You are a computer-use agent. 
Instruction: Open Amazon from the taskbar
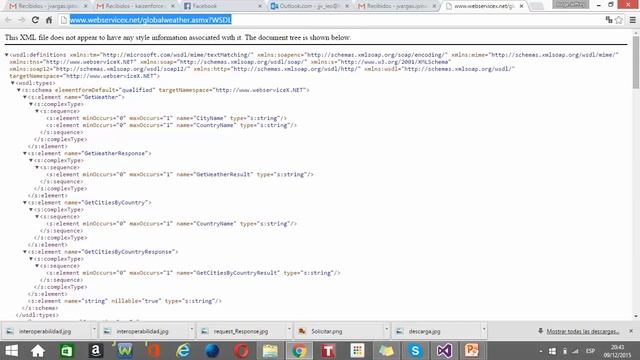[x=96, y=351]
